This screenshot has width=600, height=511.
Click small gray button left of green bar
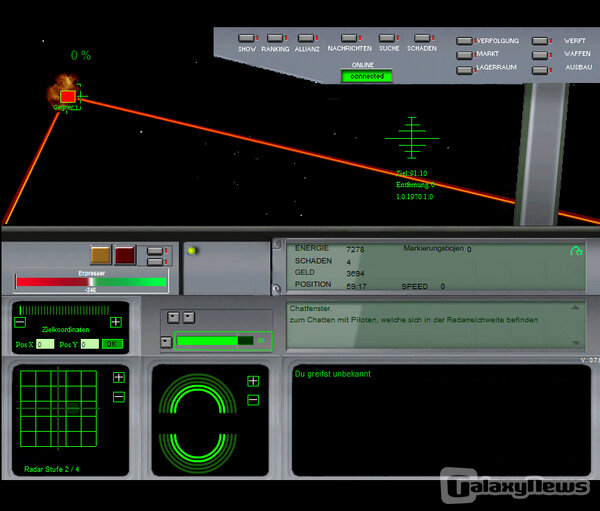click(x=166, y=342)
